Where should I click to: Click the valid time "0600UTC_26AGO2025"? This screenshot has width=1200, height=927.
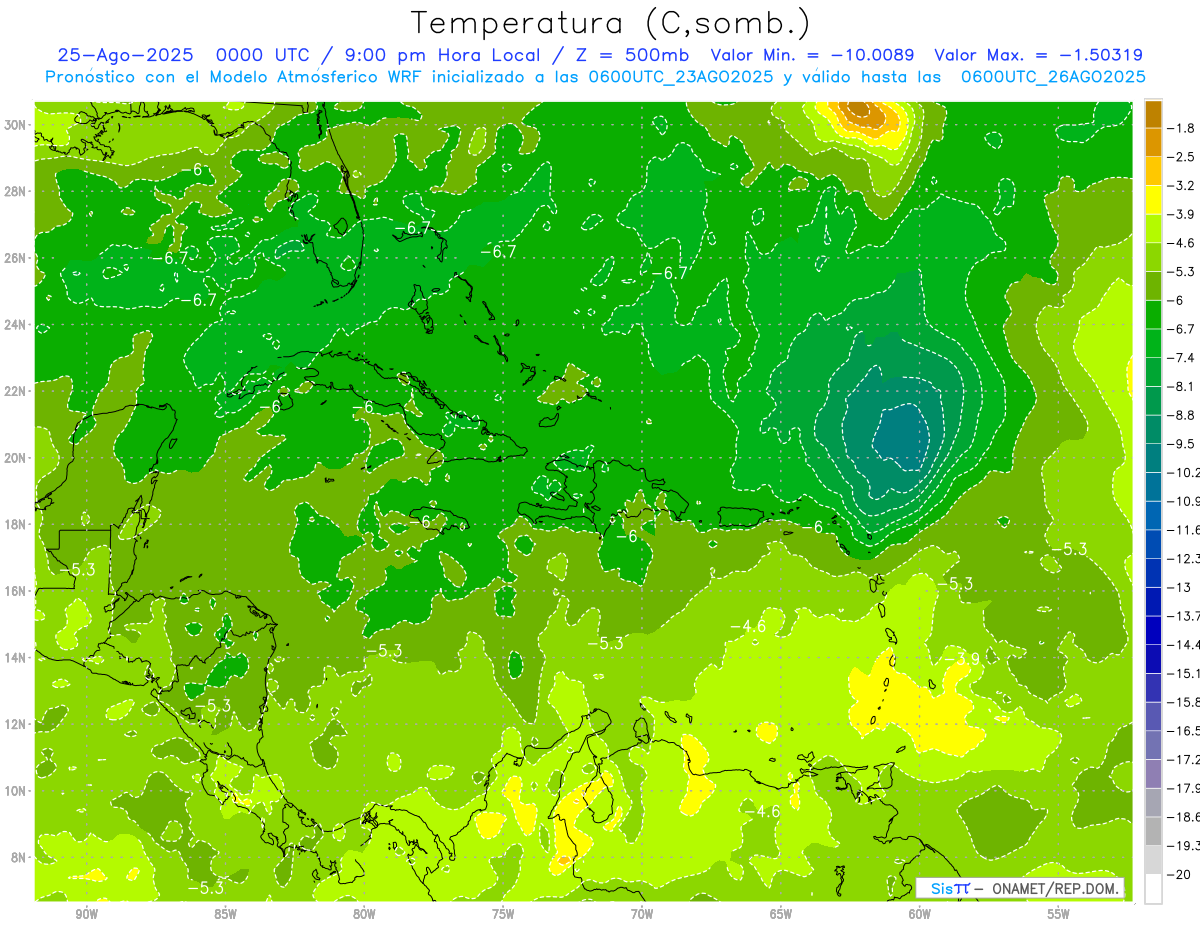coord(1053,77)
